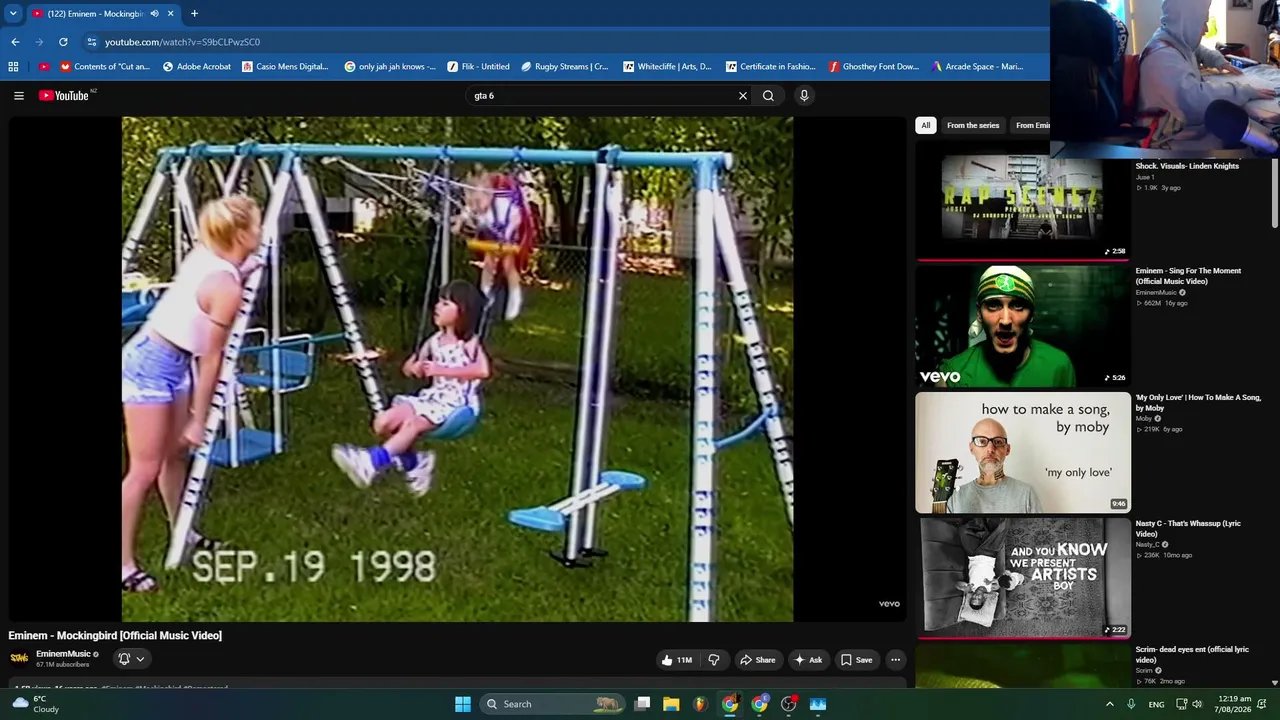This screenshot has height=720, width=1280.
Task: Go back with the browser back arrow
Action: pyautogui.click(x=15, y=42)
